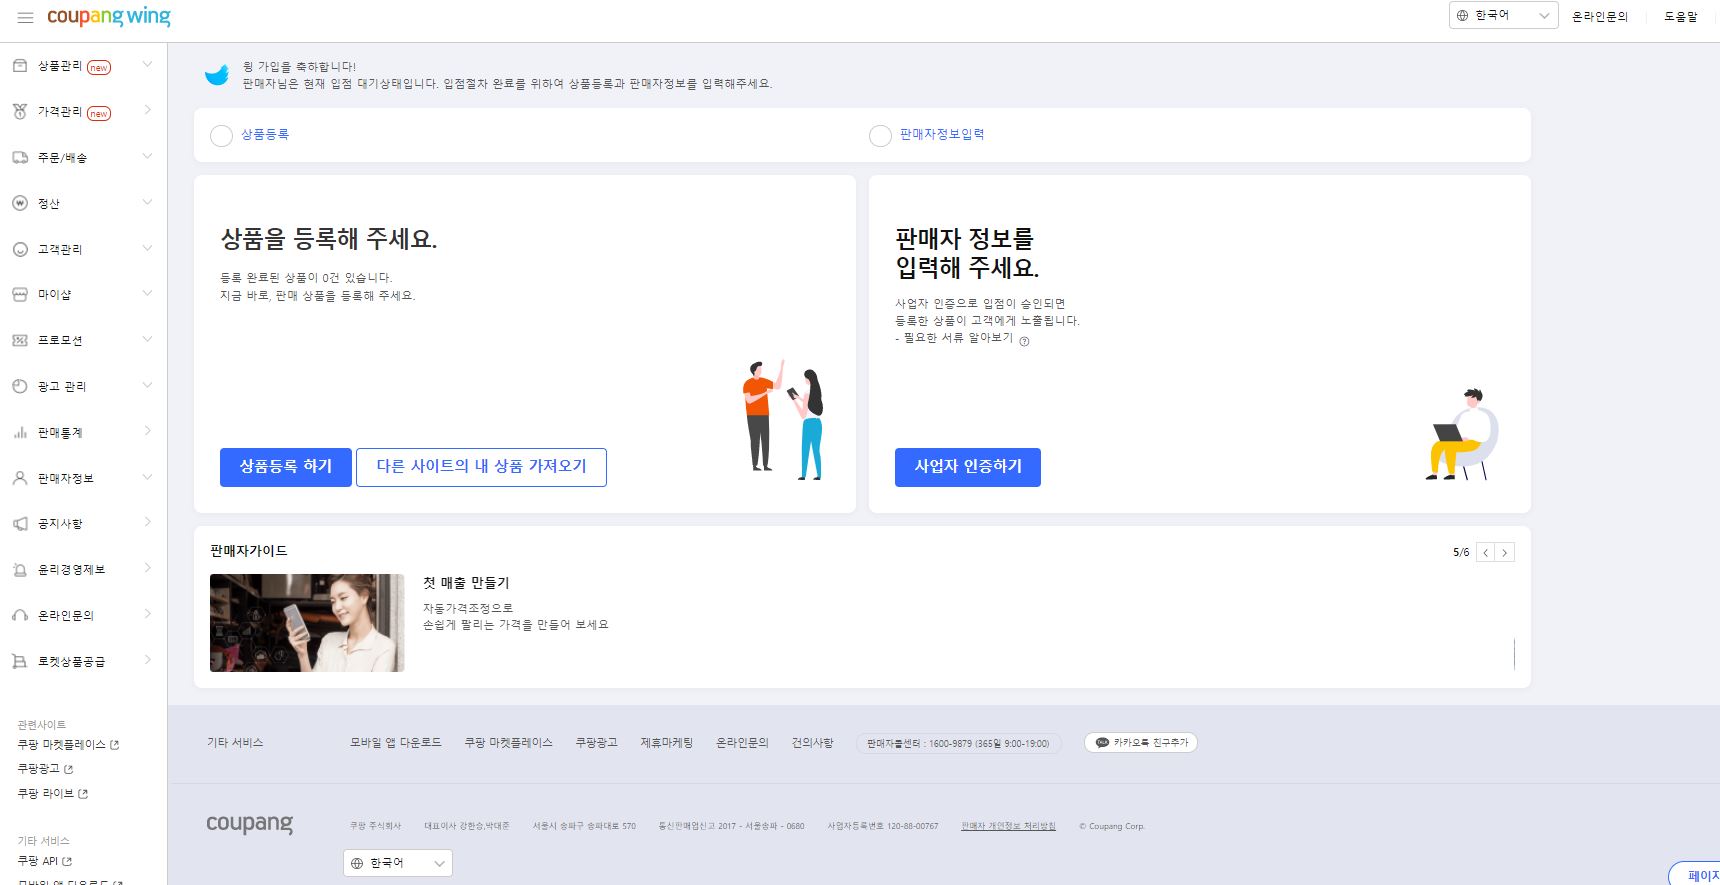This screenshot has width=1720, height=885.
Task: Open 판매자 개인정보 처리방침 link
Action: click(x=1008, y=826)
